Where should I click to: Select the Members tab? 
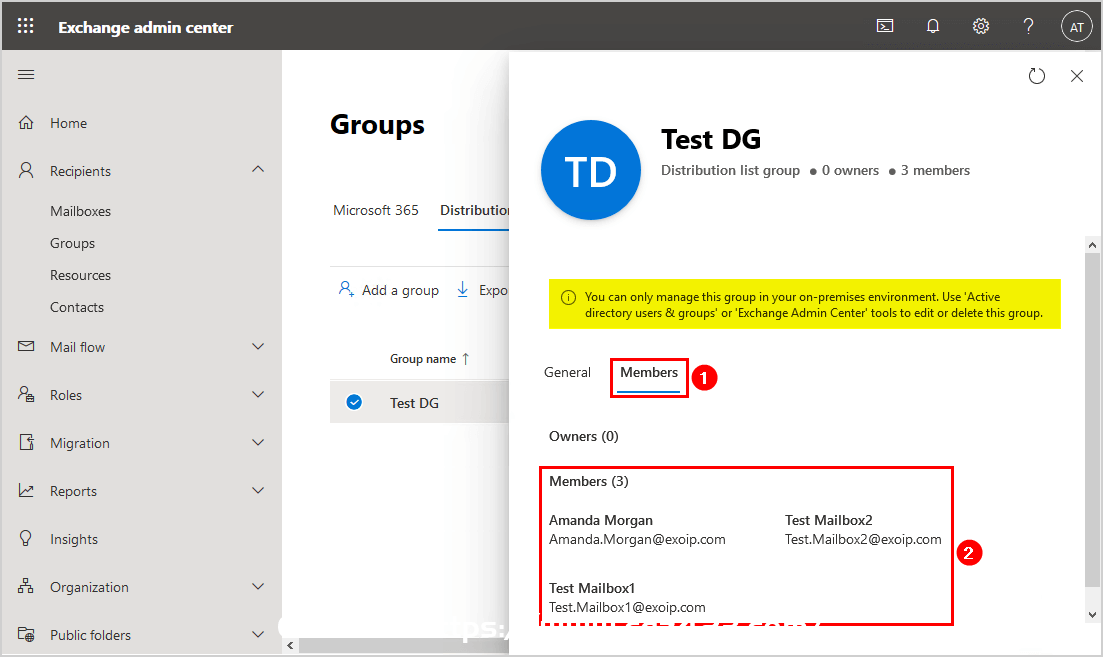(649, 373)
